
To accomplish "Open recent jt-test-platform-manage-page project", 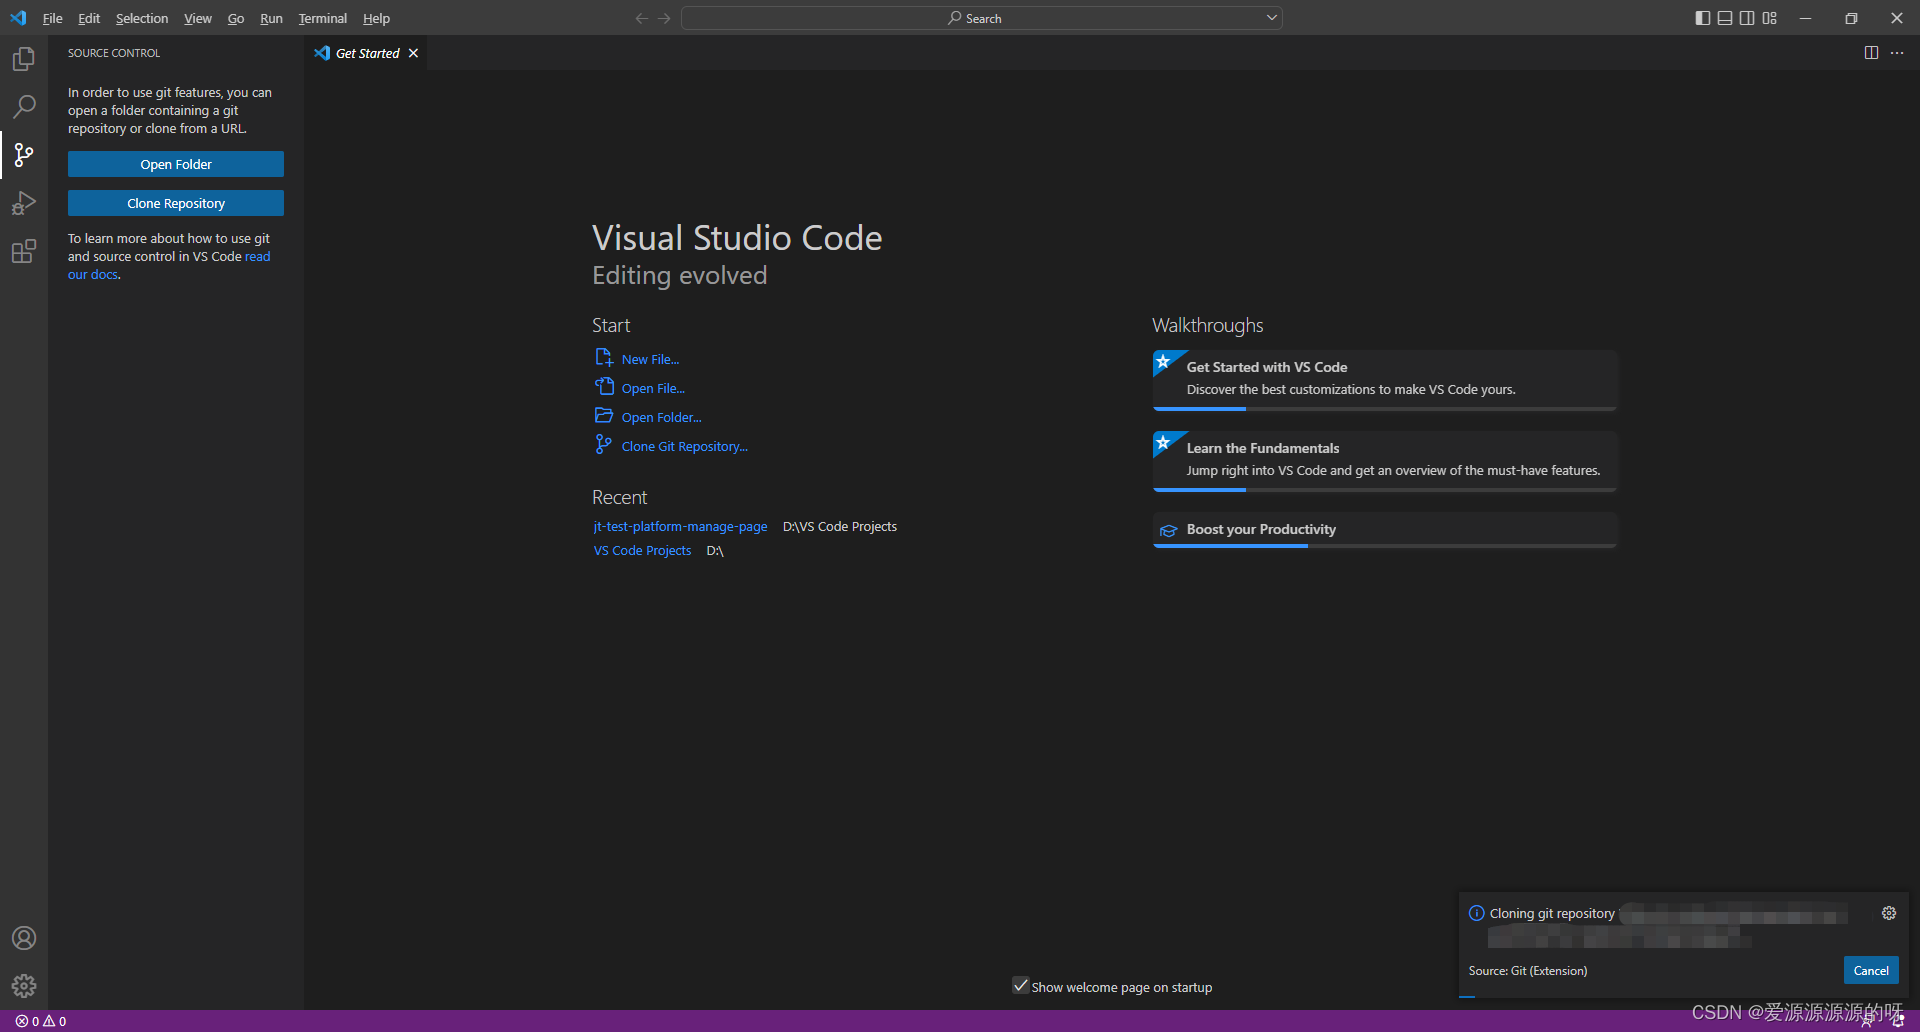I will [x=680, y=526].
